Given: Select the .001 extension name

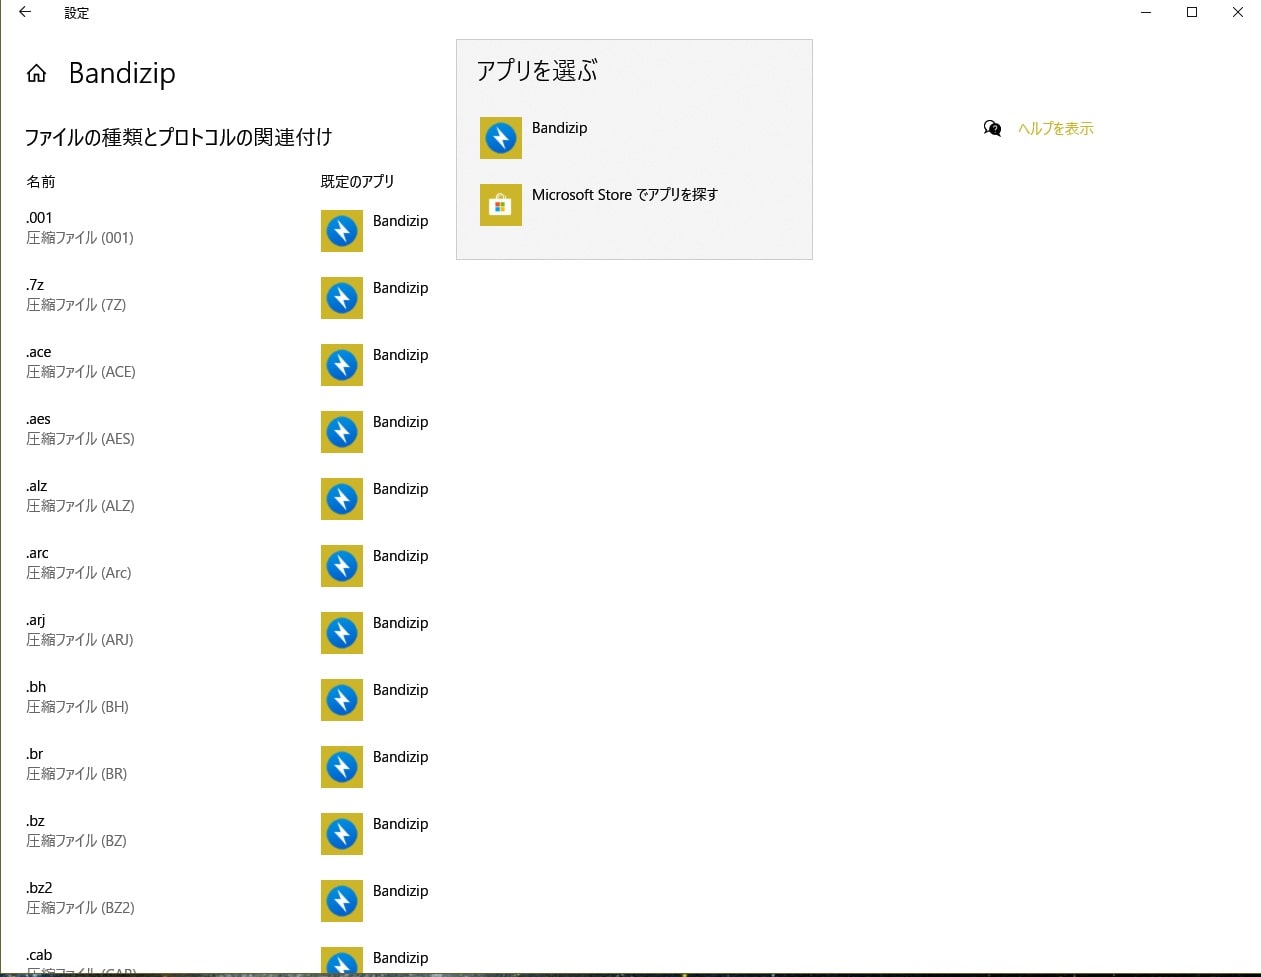Looking at the screenshot, I should 39,218.
